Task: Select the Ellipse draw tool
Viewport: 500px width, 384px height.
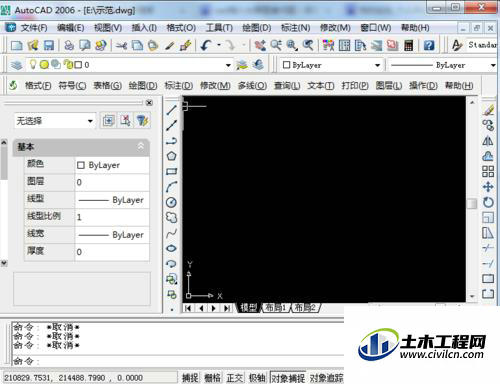Action: (171, 248)
